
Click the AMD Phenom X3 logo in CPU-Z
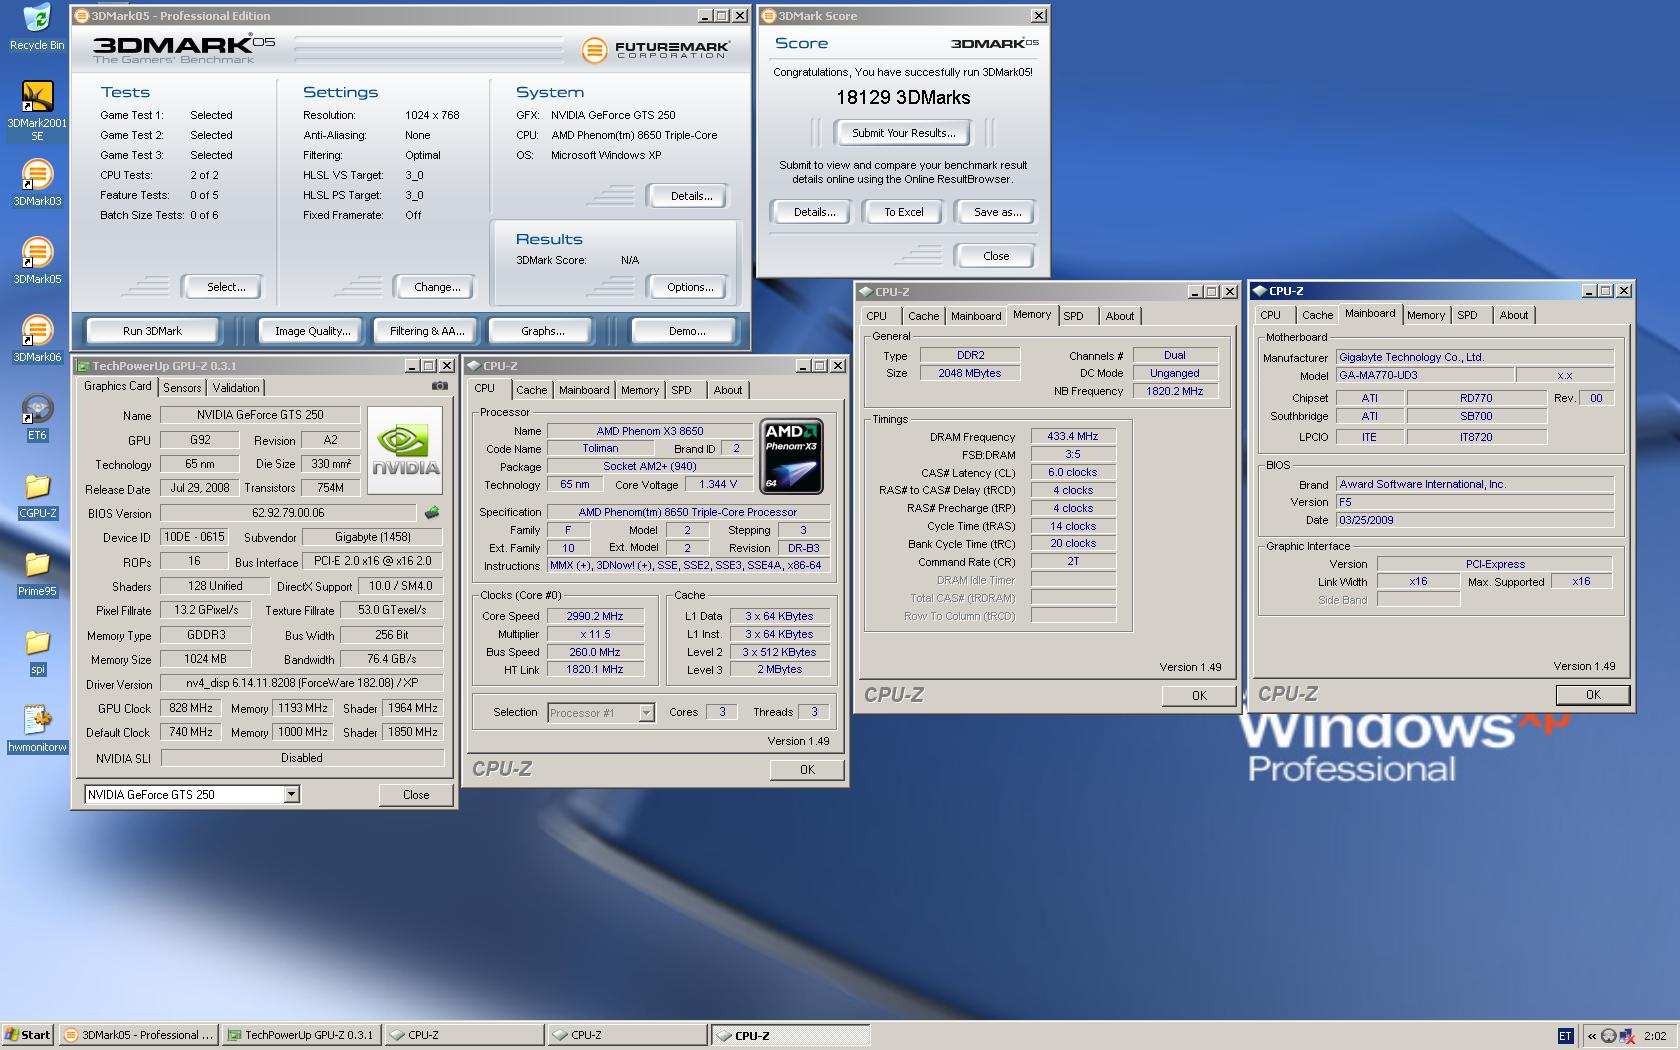(x=791, y=456)
